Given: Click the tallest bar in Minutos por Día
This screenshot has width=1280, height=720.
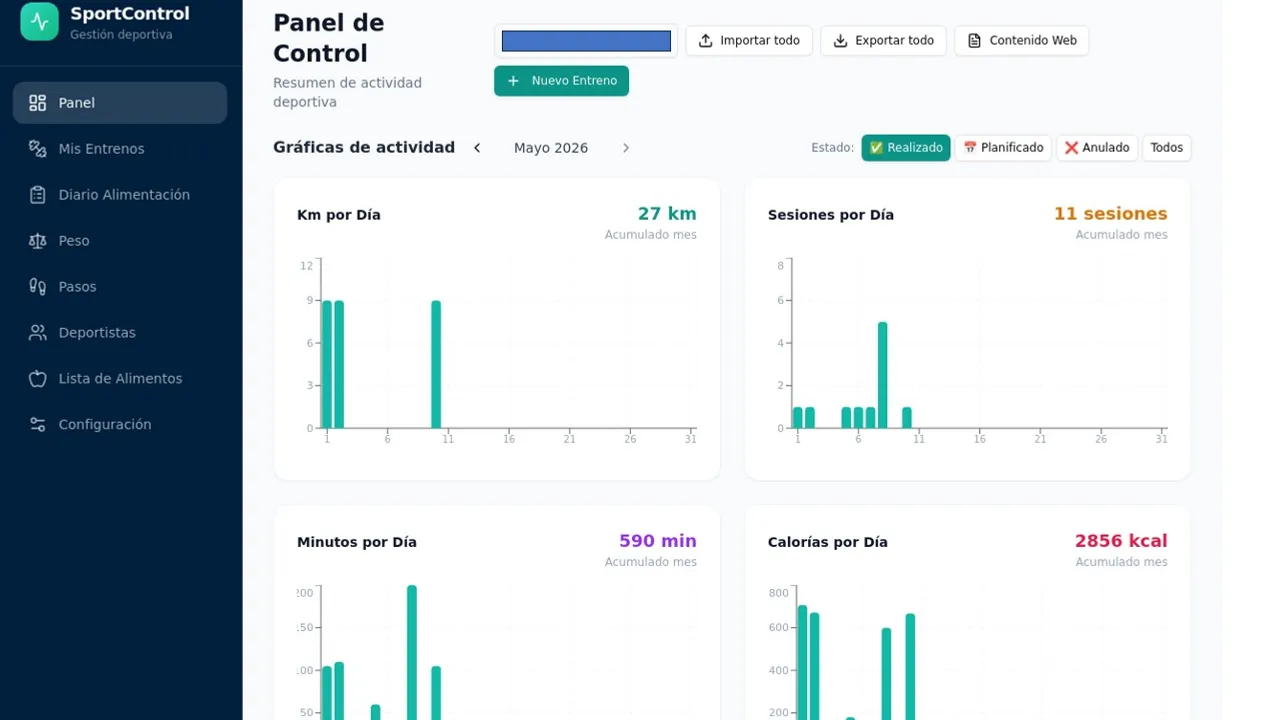Looking at the screenshot, I should tap(412, 652).
